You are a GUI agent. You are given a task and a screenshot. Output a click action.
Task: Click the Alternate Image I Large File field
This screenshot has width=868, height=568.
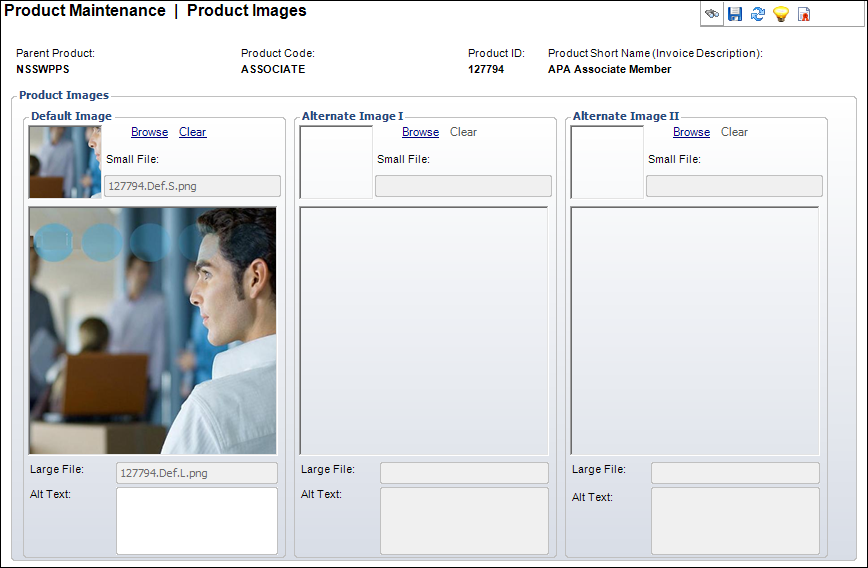(x=464, y=473)
